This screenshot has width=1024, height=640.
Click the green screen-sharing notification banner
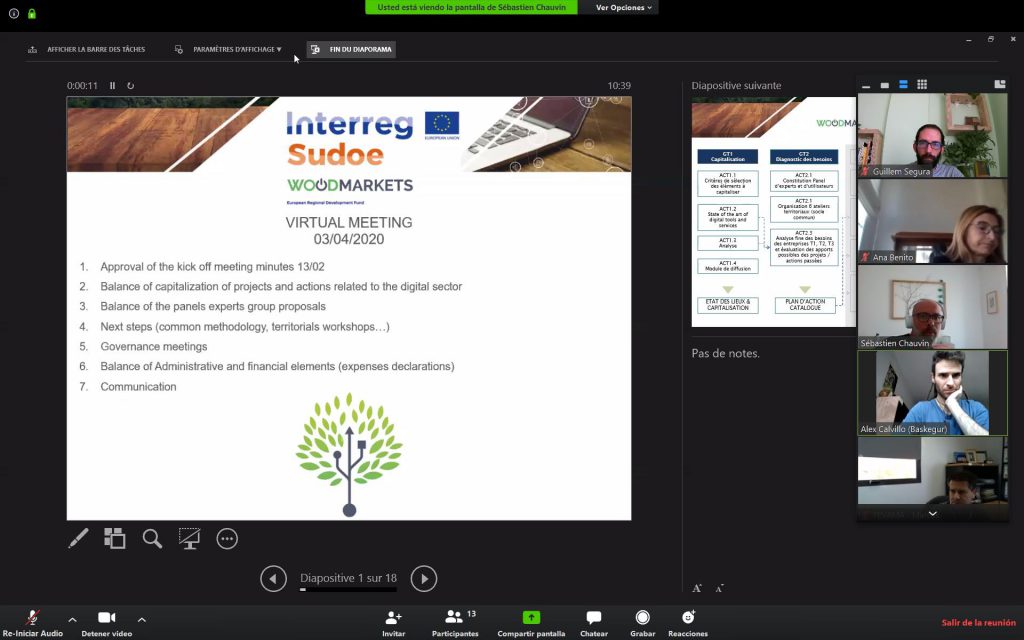471,7
